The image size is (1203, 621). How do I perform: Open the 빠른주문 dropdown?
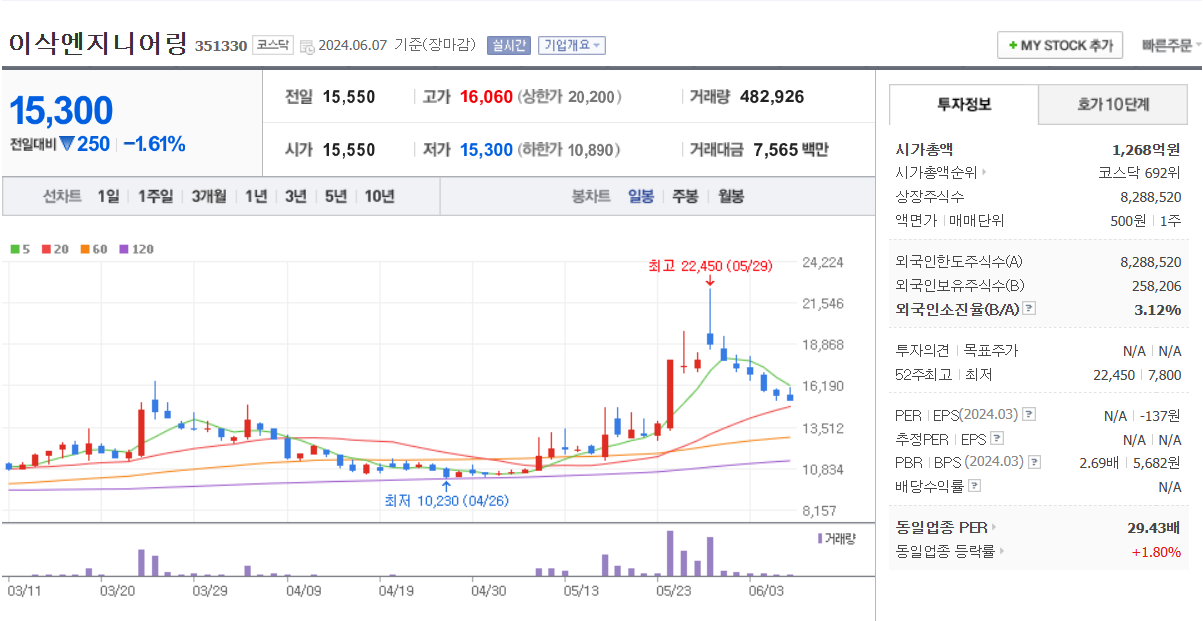1171,46
